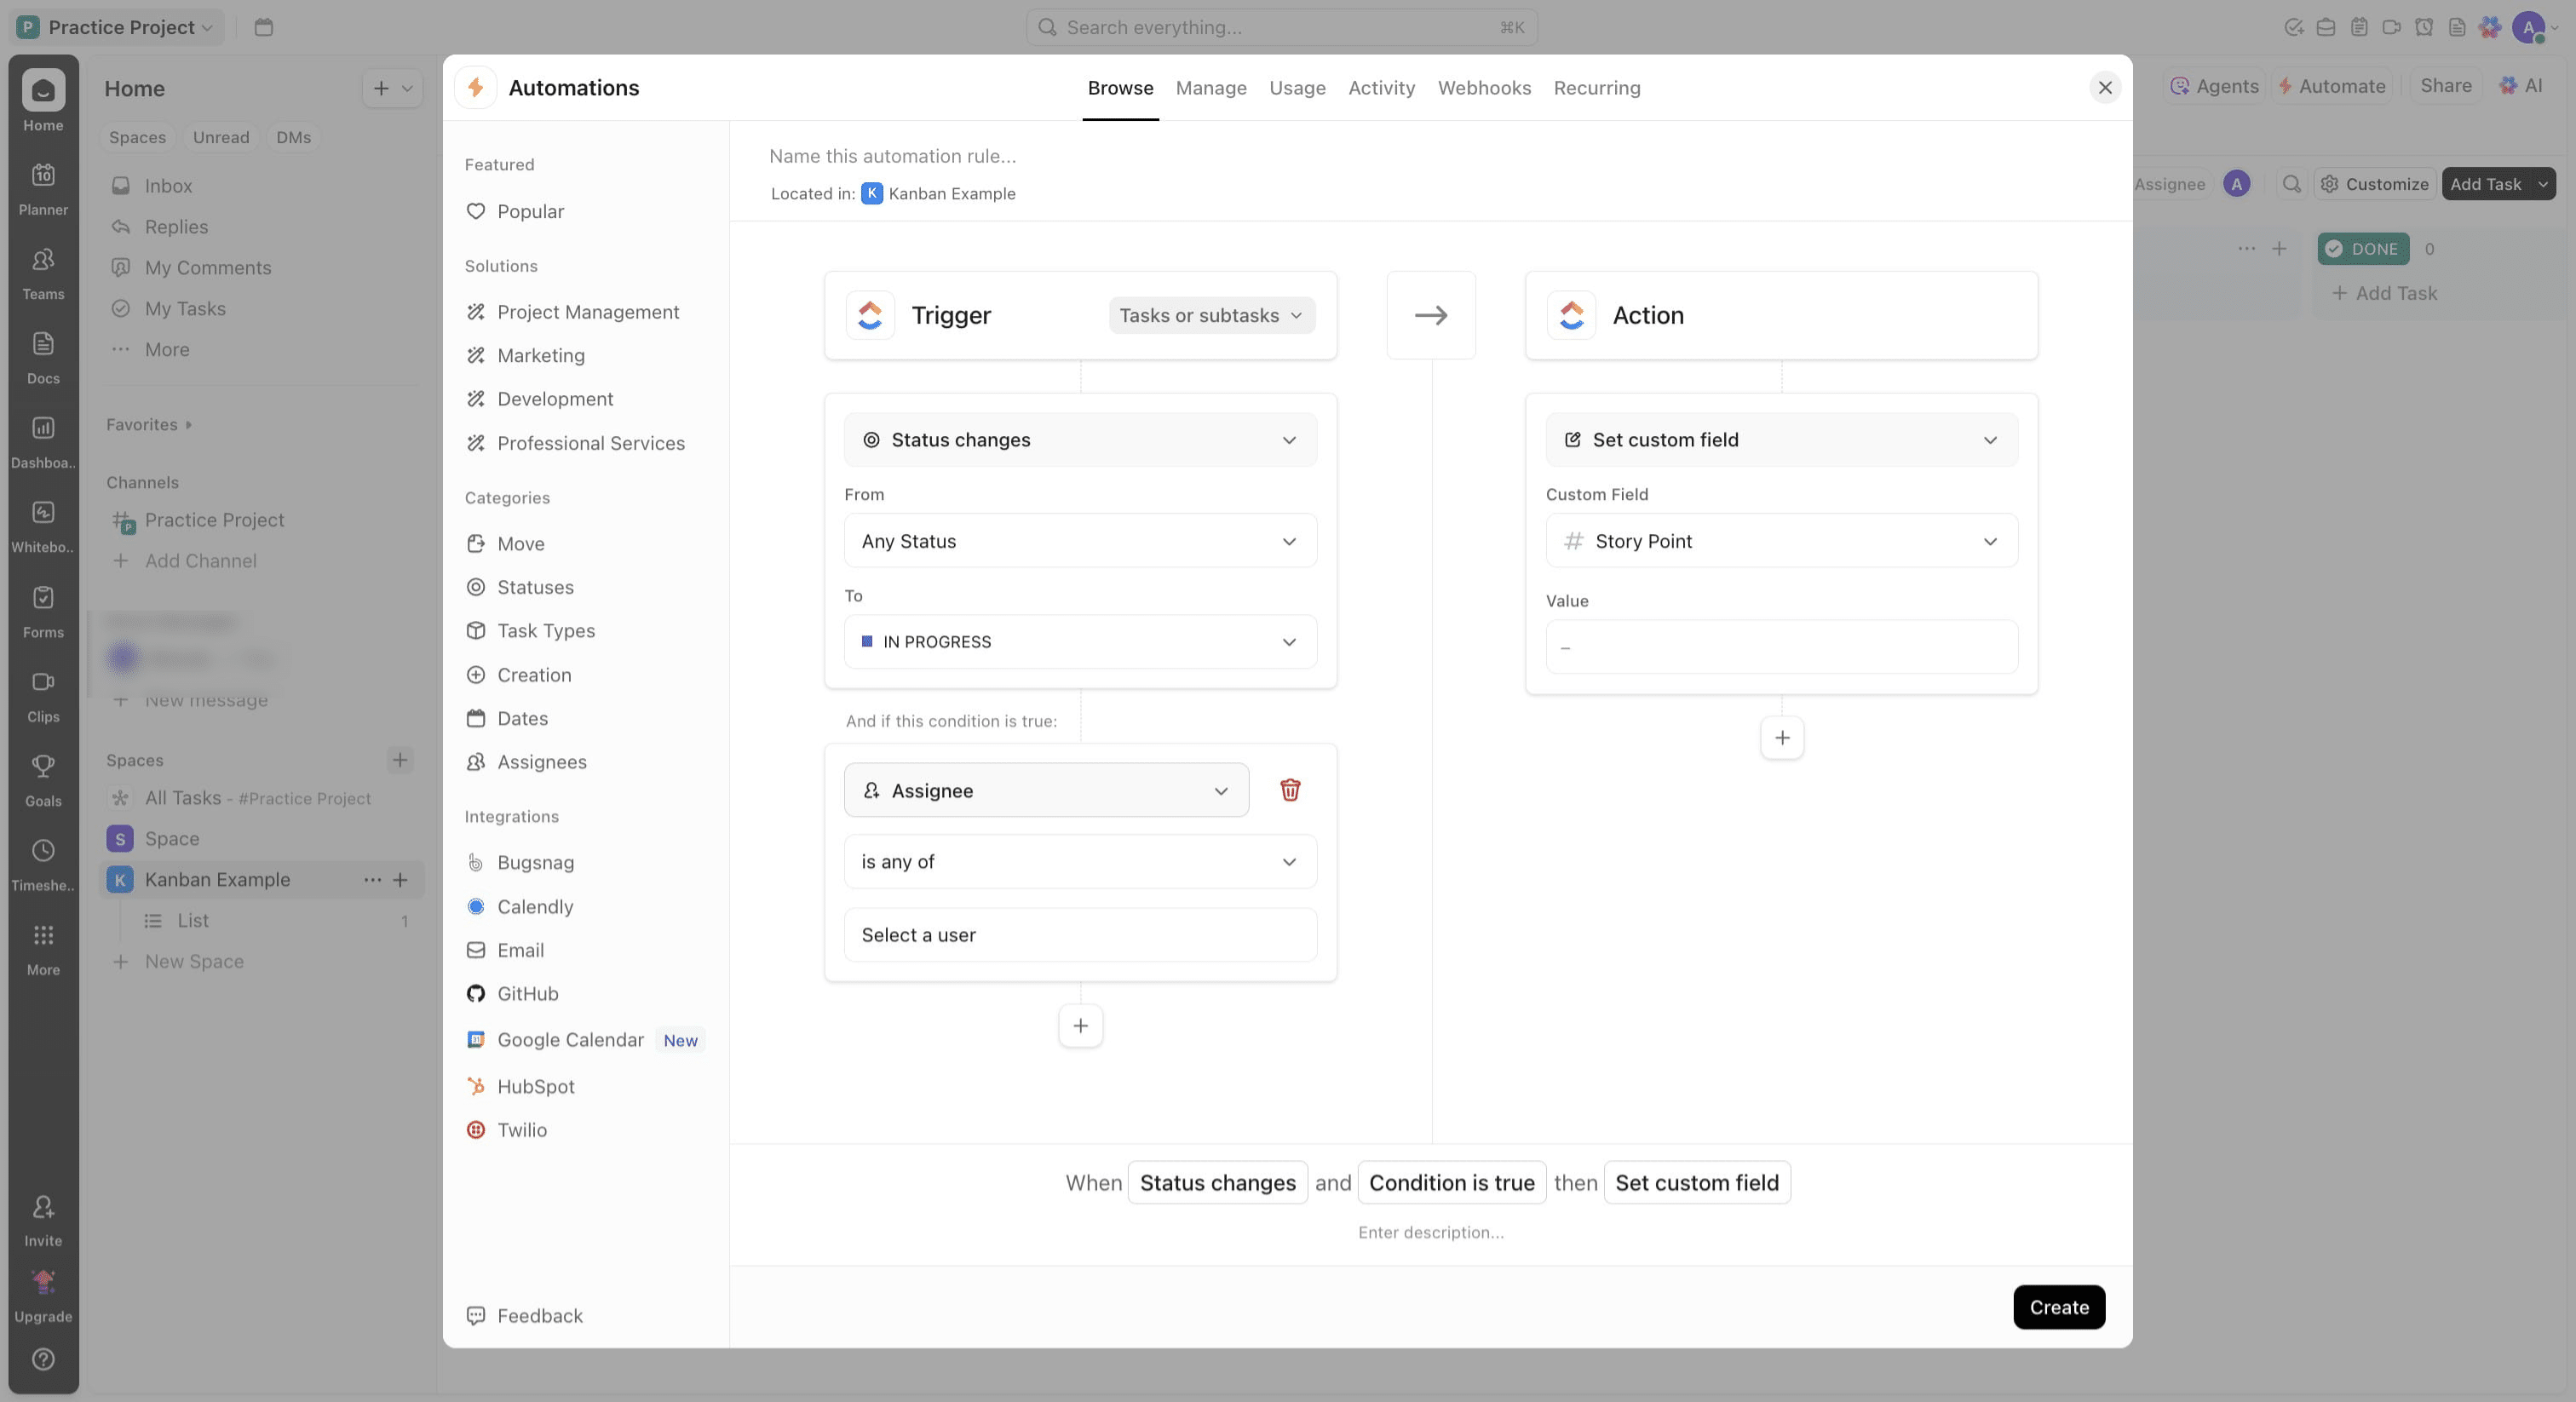Viewport: 2576px width, 1402px height.
Task: Select the Browse tab
Action: [x=1120, y=88]
